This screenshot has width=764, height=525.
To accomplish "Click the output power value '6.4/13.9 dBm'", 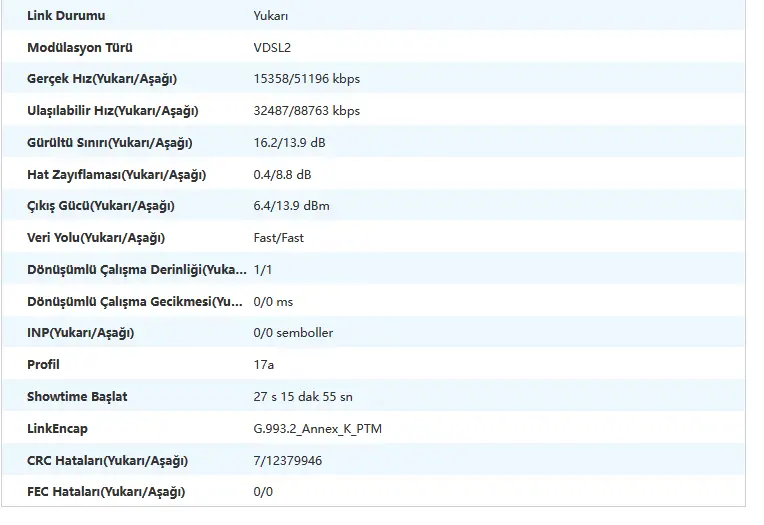I will (x=291, y=206).
